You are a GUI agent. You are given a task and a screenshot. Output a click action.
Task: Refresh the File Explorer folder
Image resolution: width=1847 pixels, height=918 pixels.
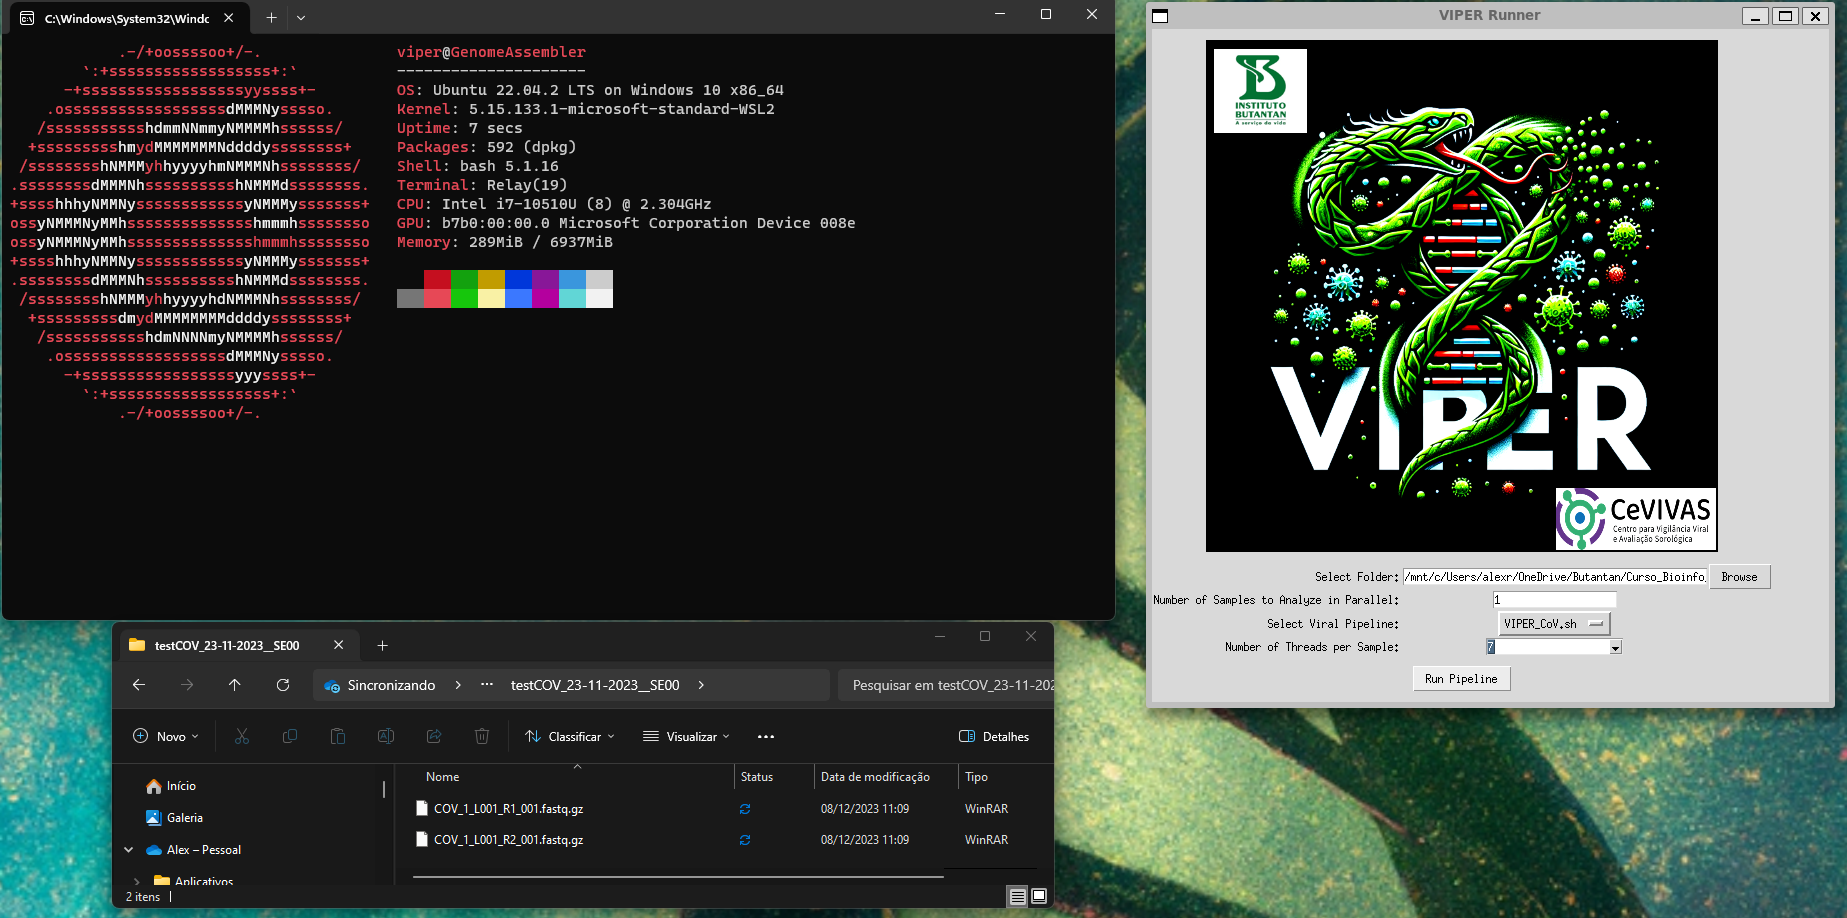(283, 685)
